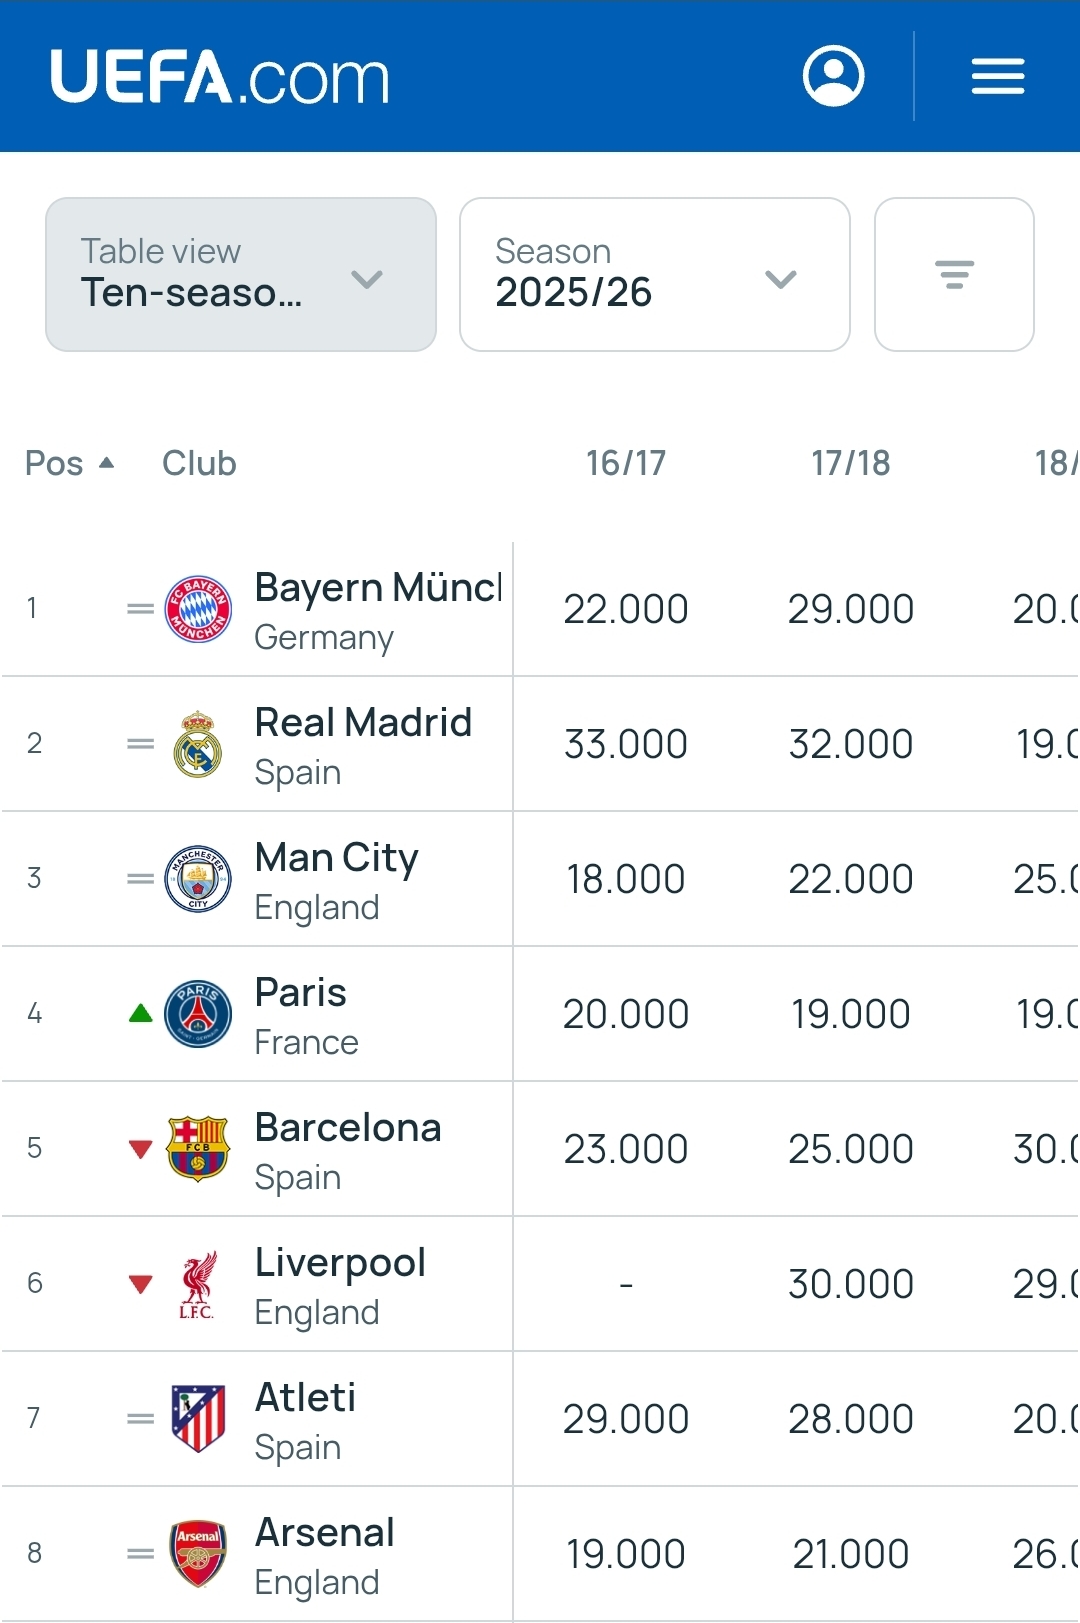Click the Man City club crest

pyautogui.click(x=198, y=879)
